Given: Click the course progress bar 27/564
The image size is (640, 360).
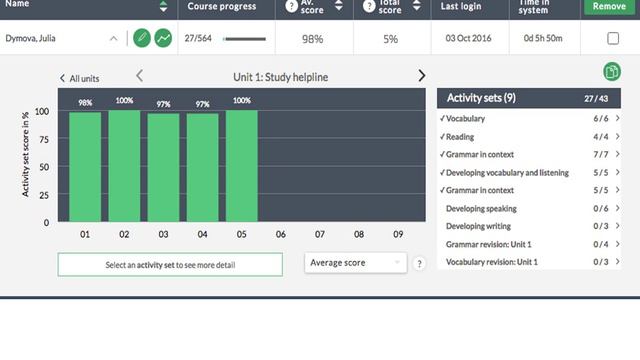Looking at the screenshot, I should point(244,39).
